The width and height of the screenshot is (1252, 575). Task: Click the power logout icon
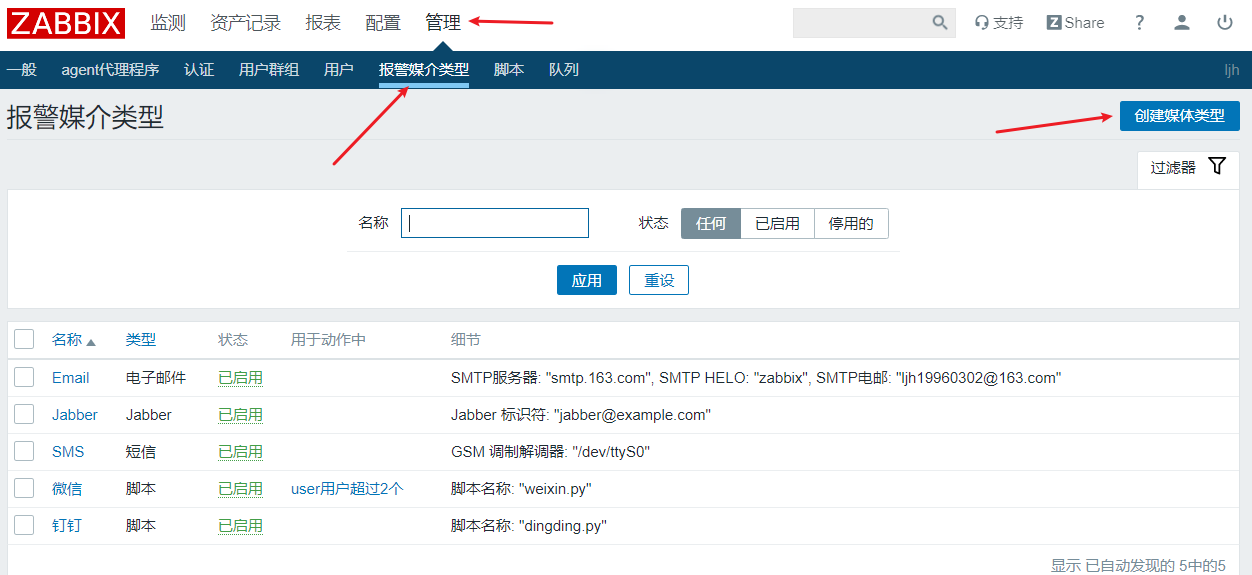(1225, 23)
